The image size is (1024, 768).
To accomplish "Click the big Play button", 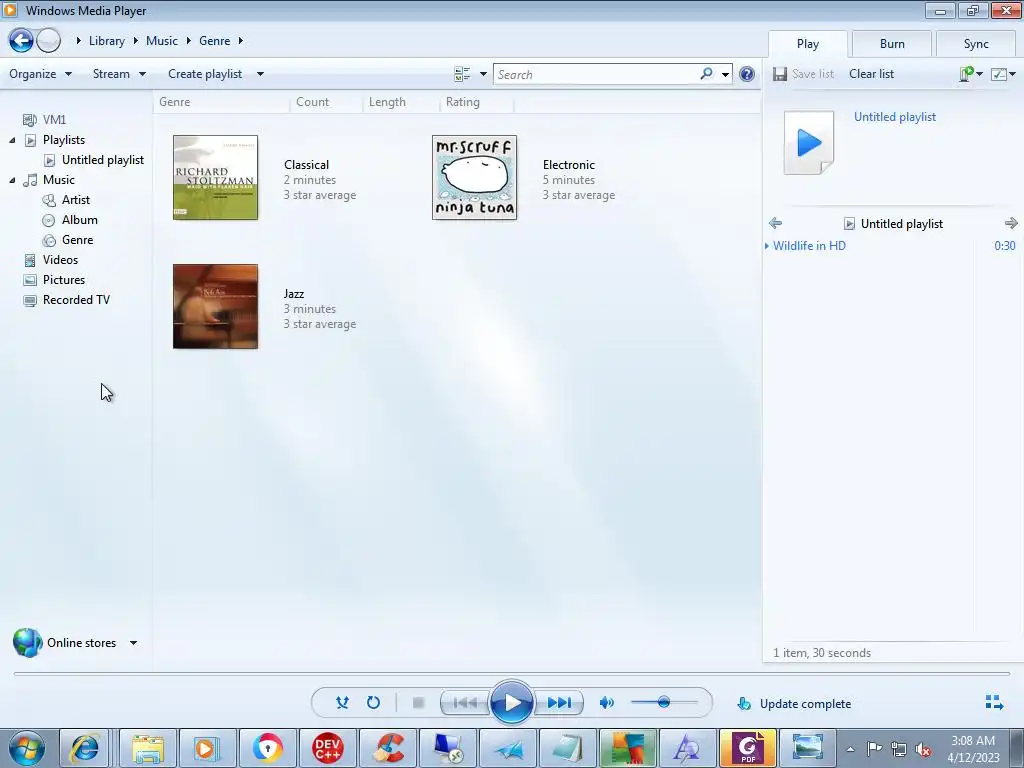I will coord(511,703).
